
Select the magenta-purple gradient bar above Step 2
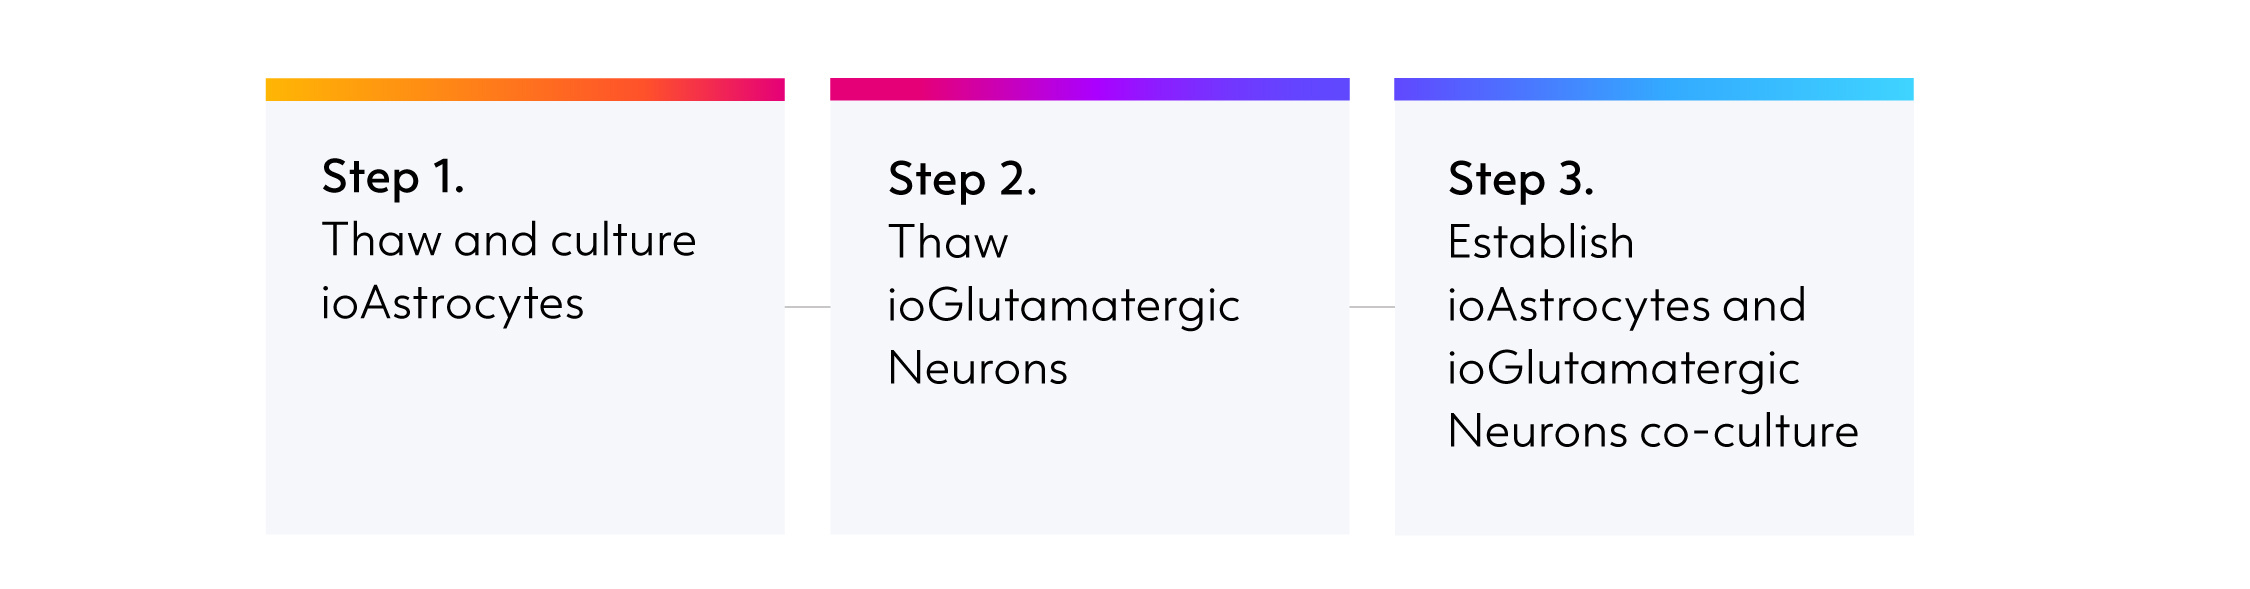click(1090, 89)
